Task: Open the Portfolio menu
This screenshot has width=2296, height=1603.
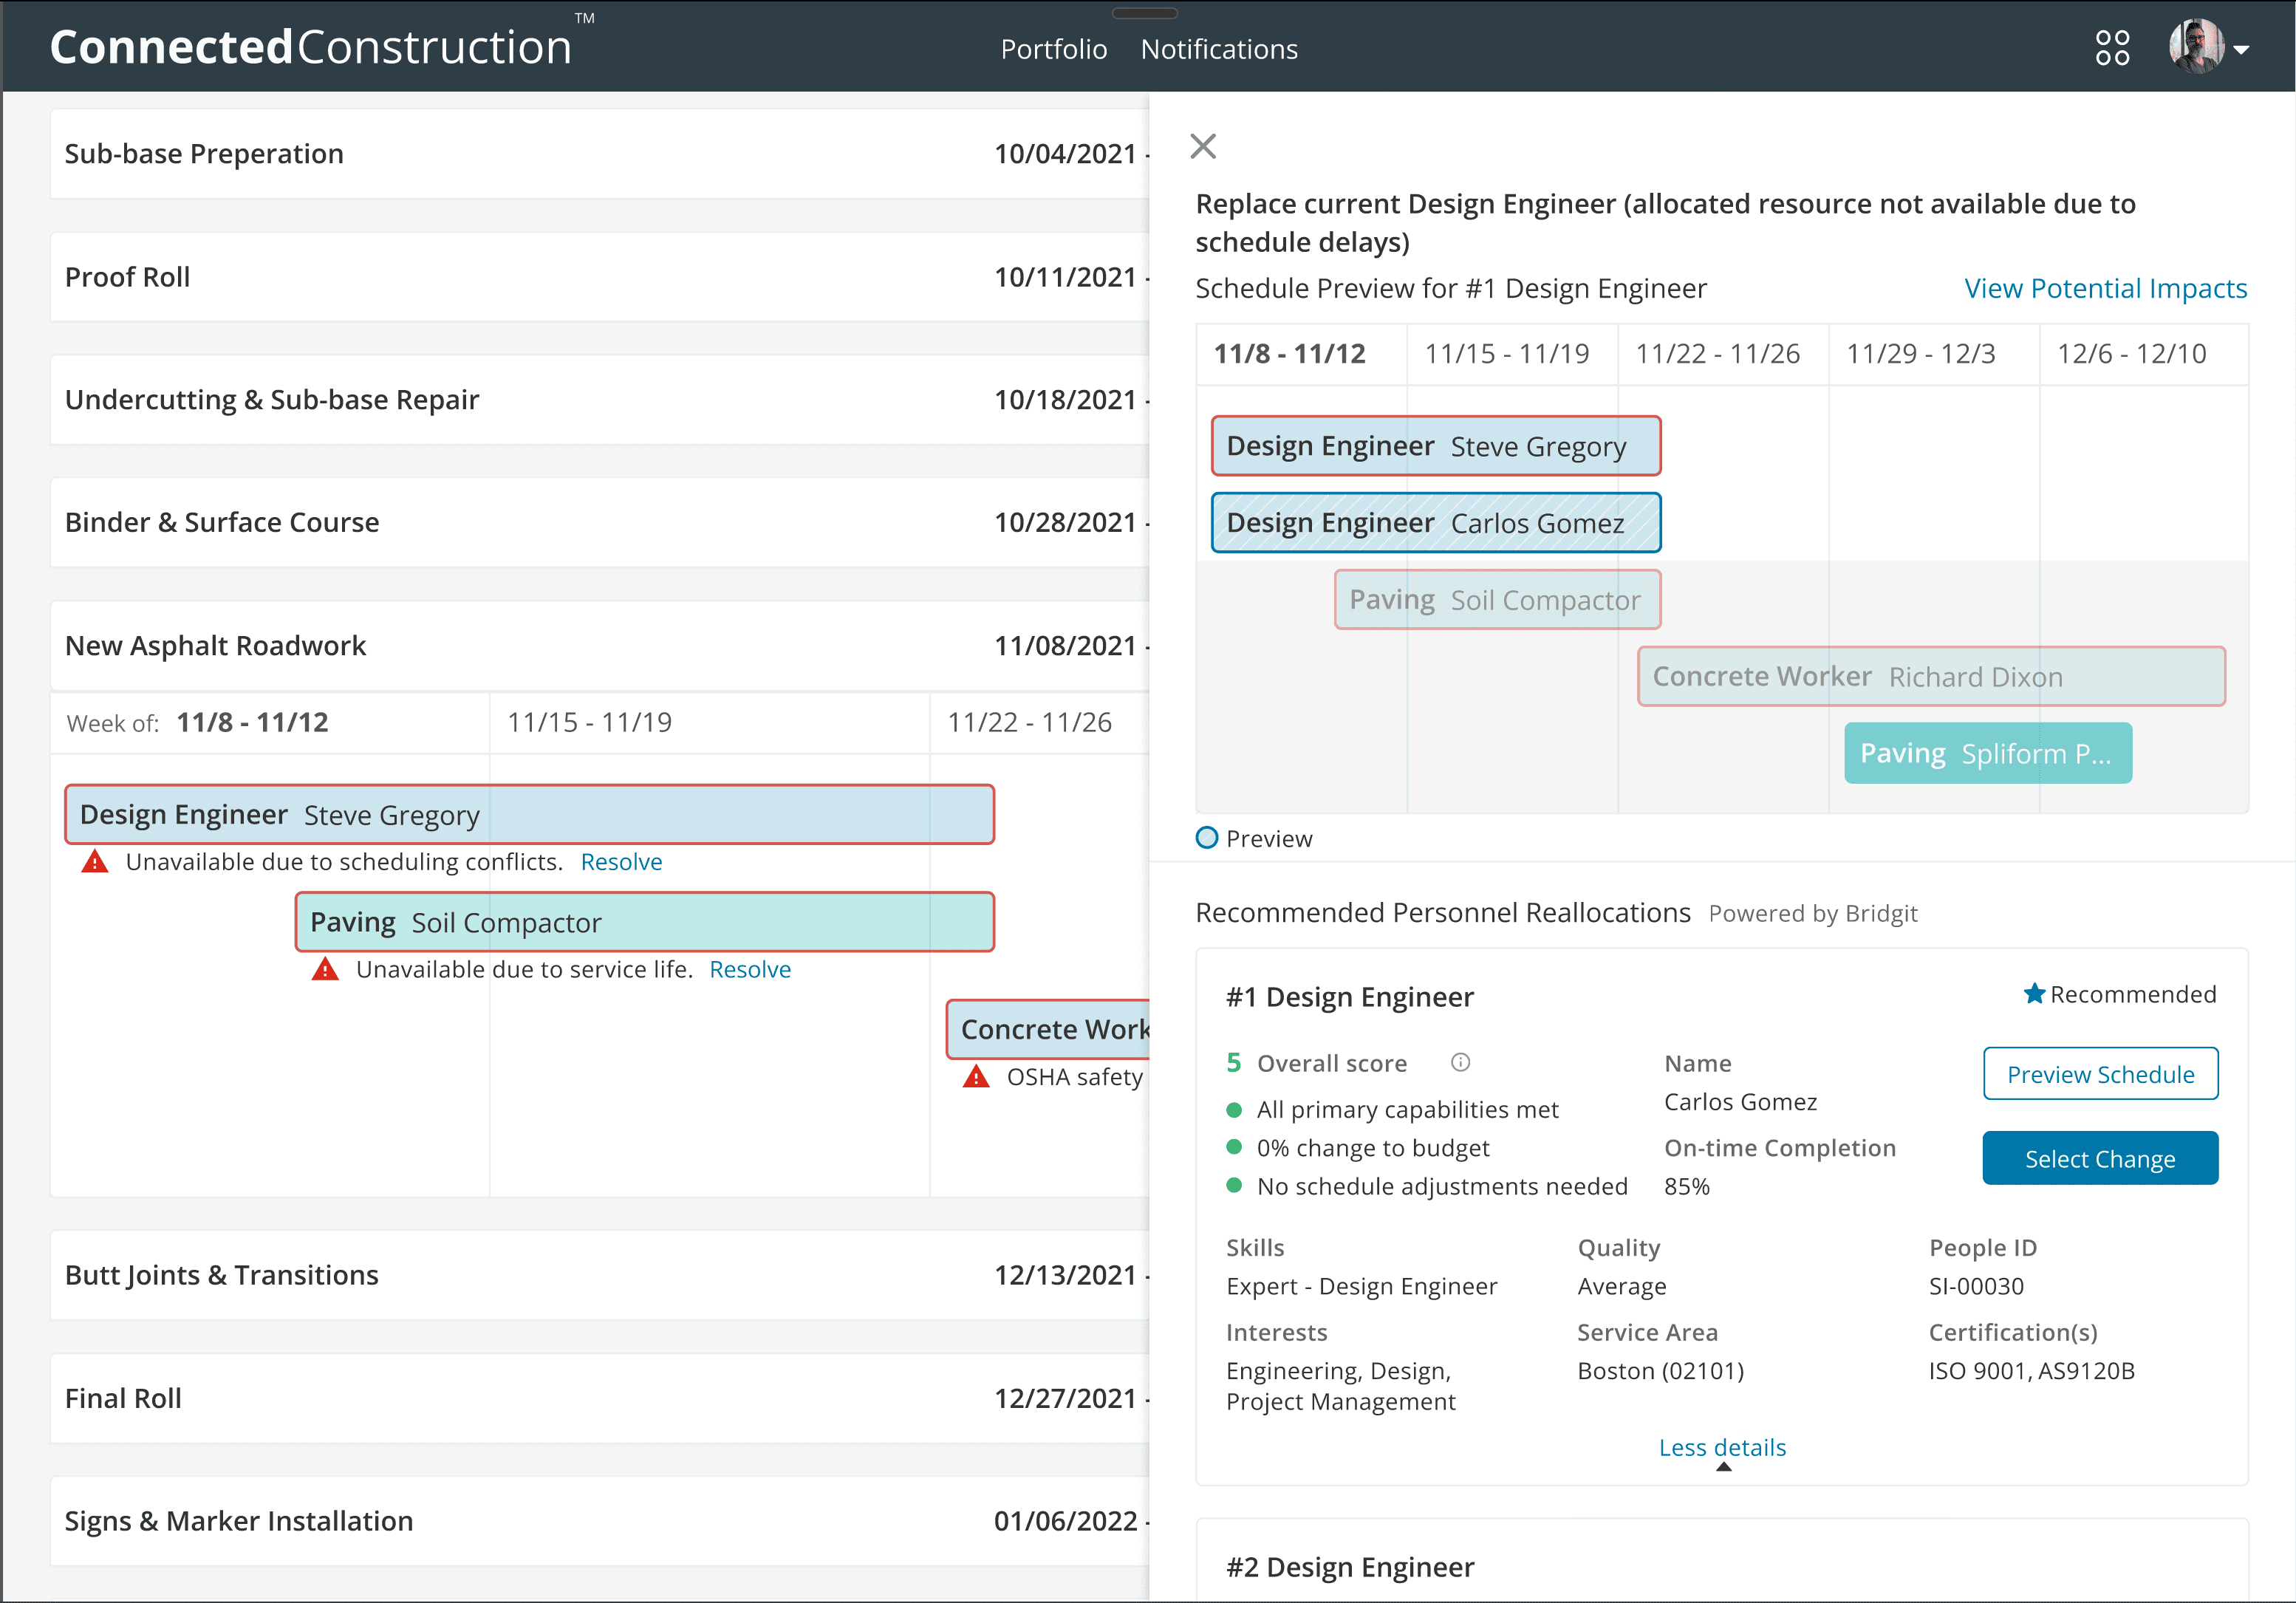Action: (1054, 49)
